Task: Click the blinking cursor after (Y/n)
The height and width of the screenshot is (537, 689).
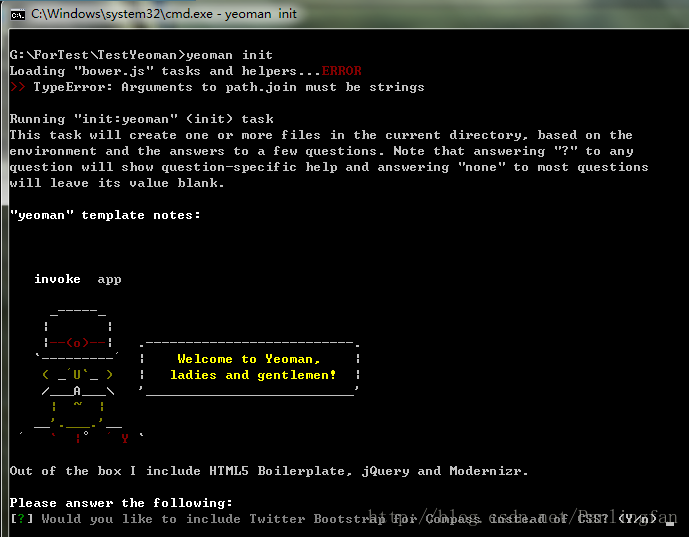Action: [670, 523]
